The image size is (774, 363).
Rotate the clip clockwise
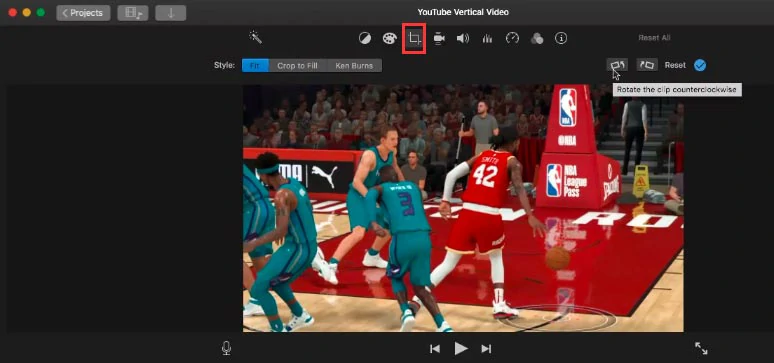(x=647, y=65)
